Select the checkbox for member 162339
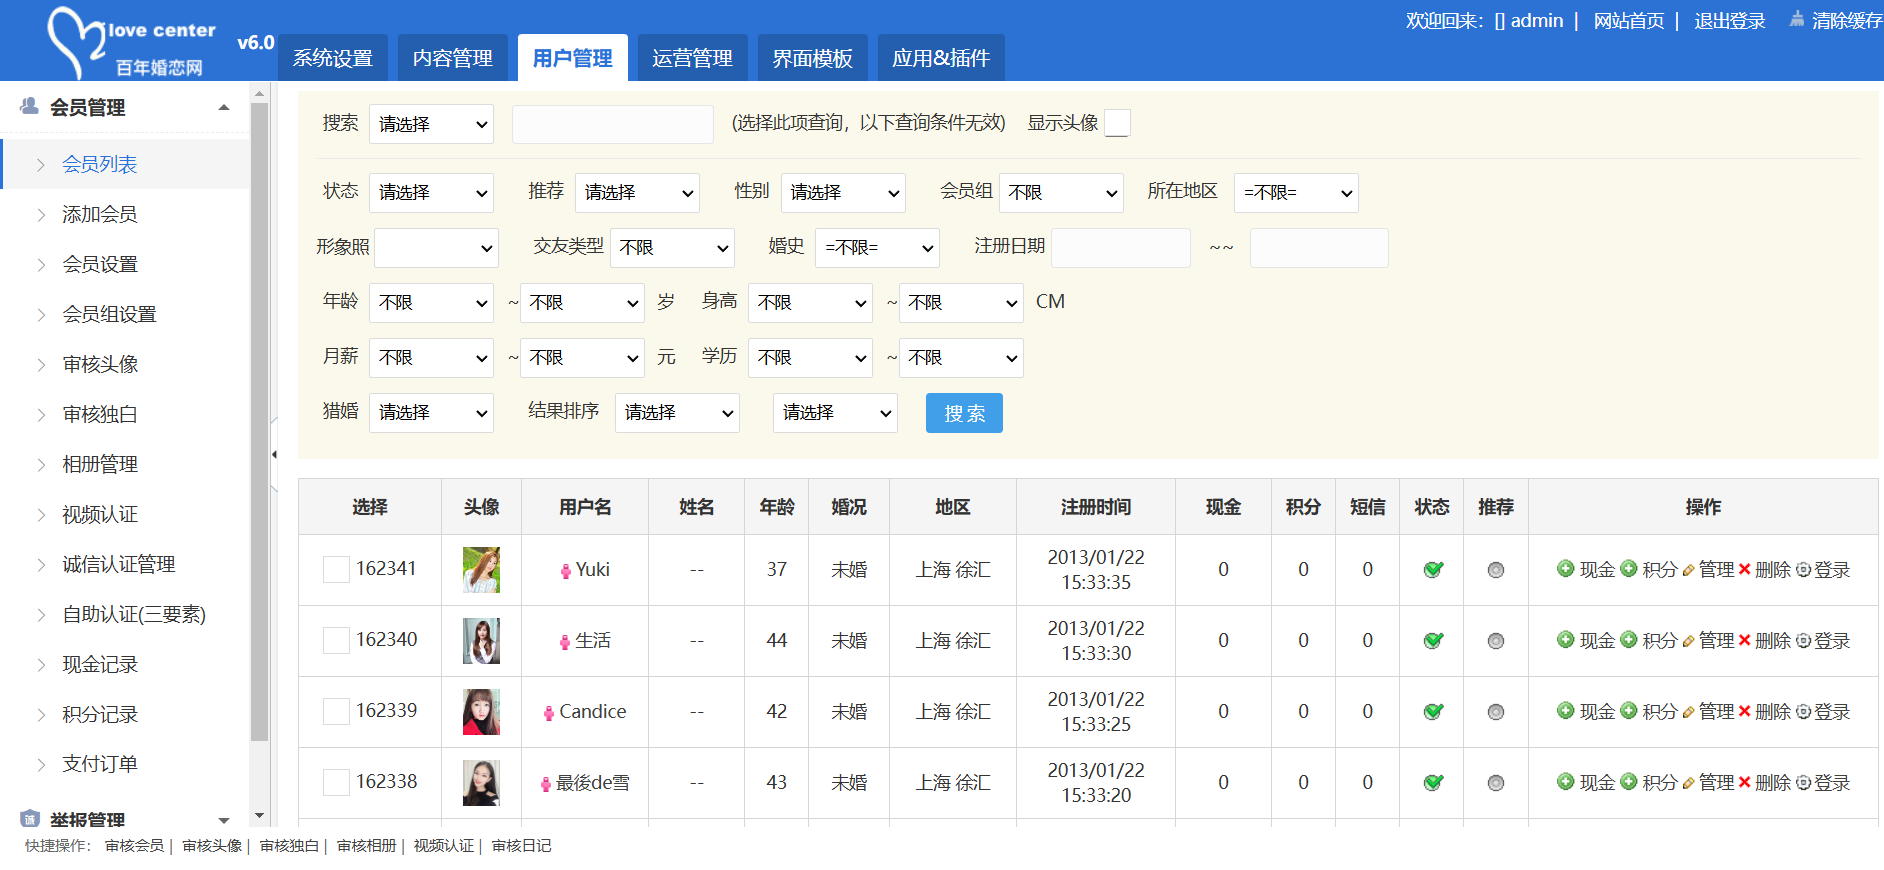Screen dimensions: 1884x870 [336, 712]
